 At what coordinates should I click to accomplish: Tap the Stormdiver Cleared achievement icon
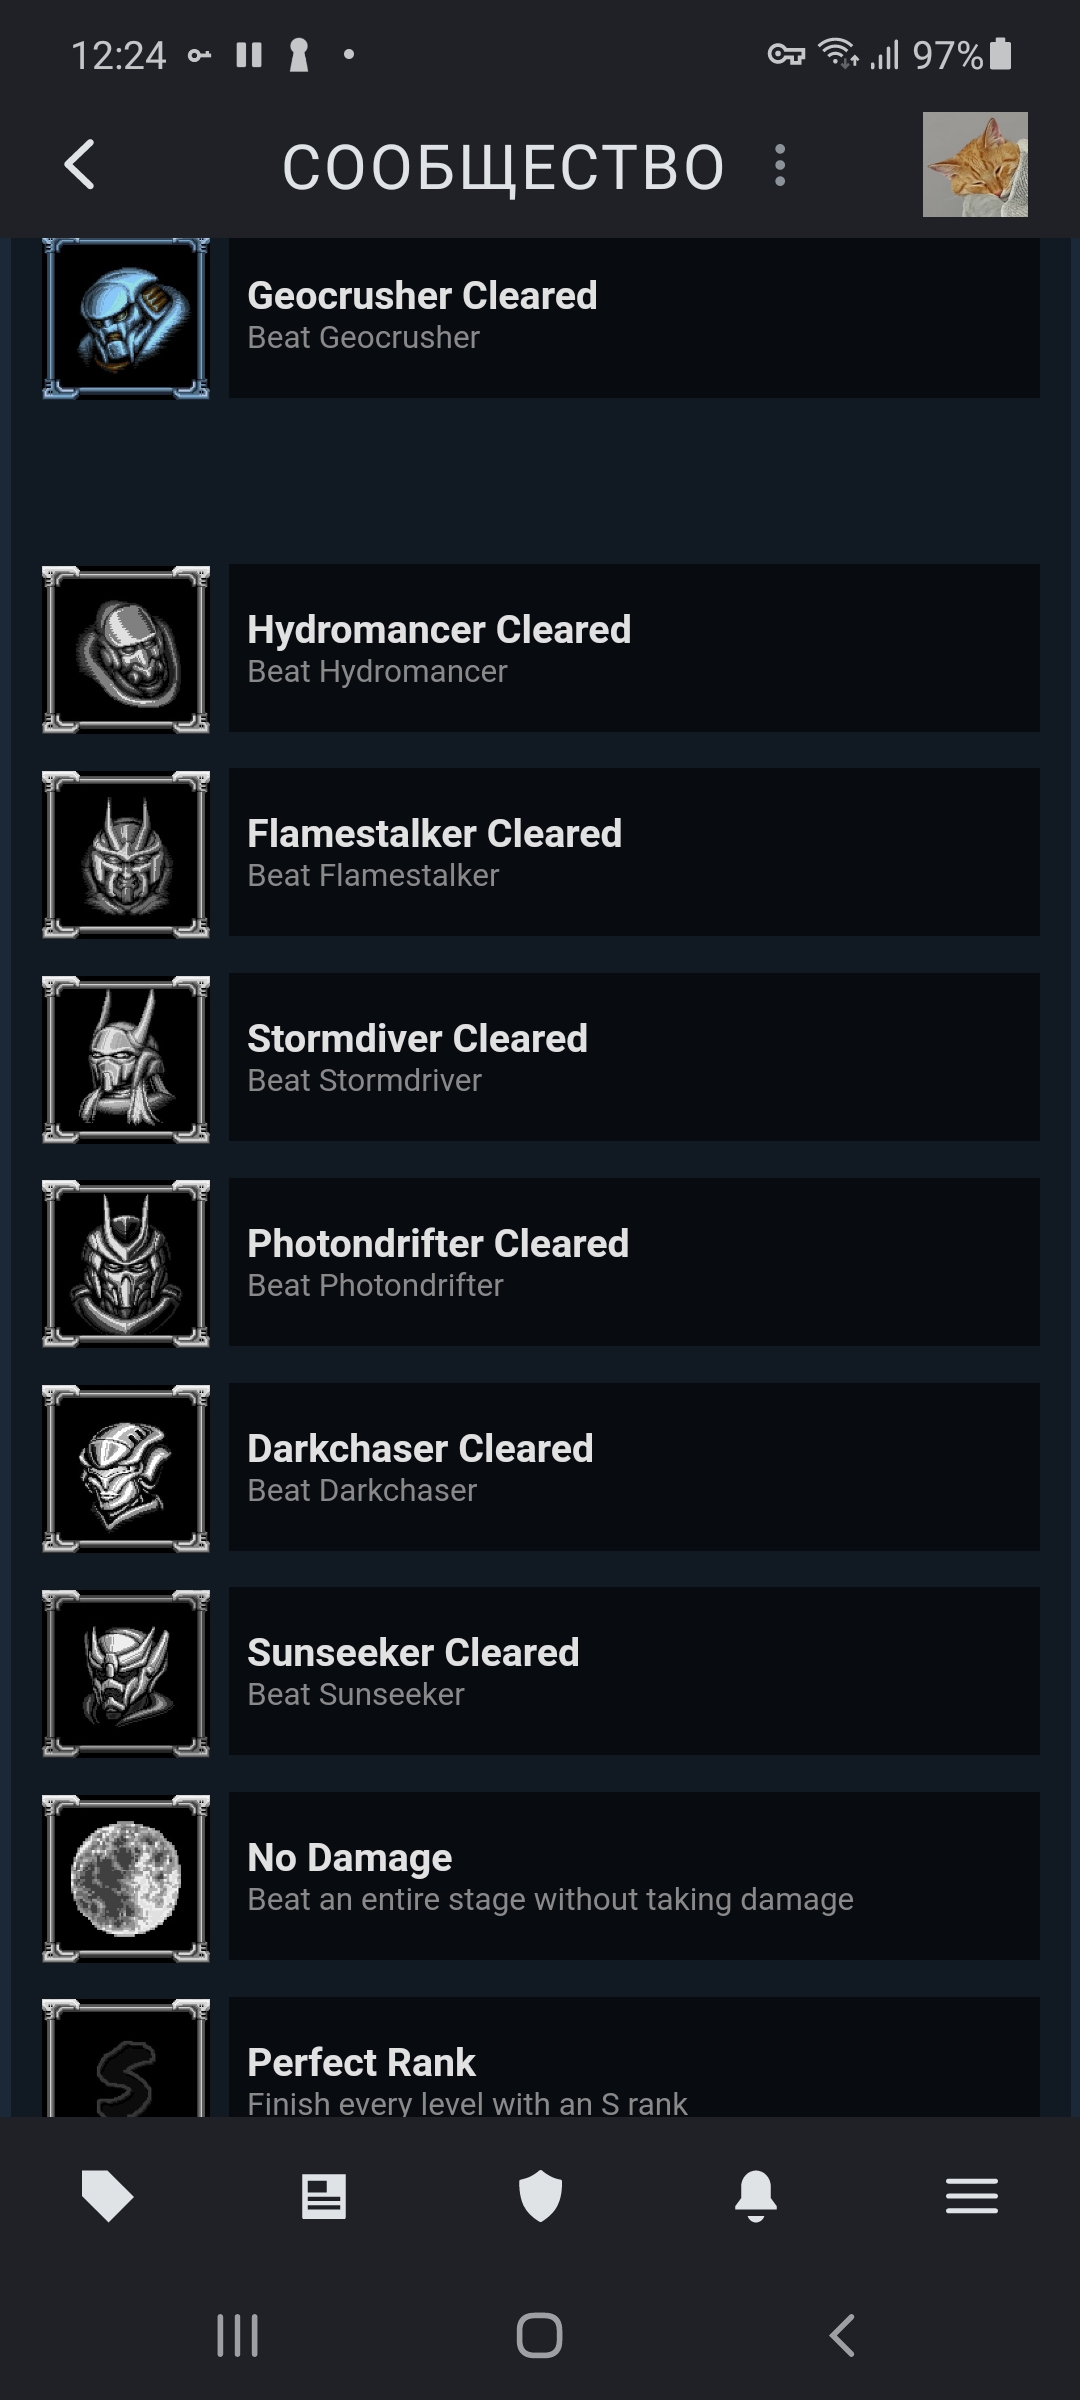click(126, 1058)
